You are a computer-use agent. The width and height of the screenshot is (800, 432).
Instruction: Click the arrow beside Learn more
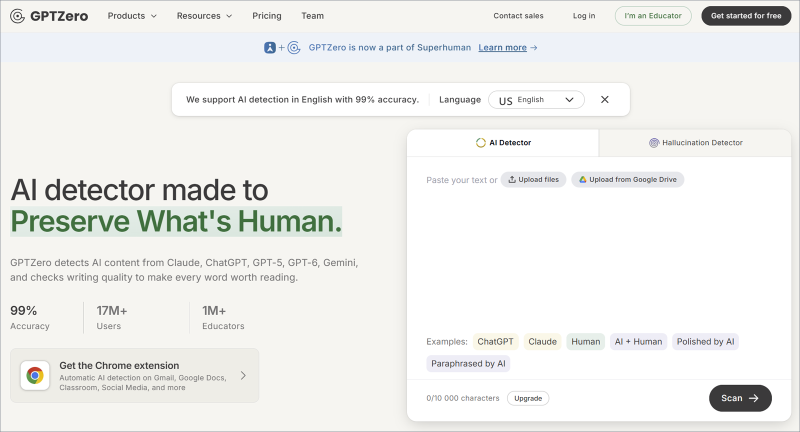tap(534, 47)
